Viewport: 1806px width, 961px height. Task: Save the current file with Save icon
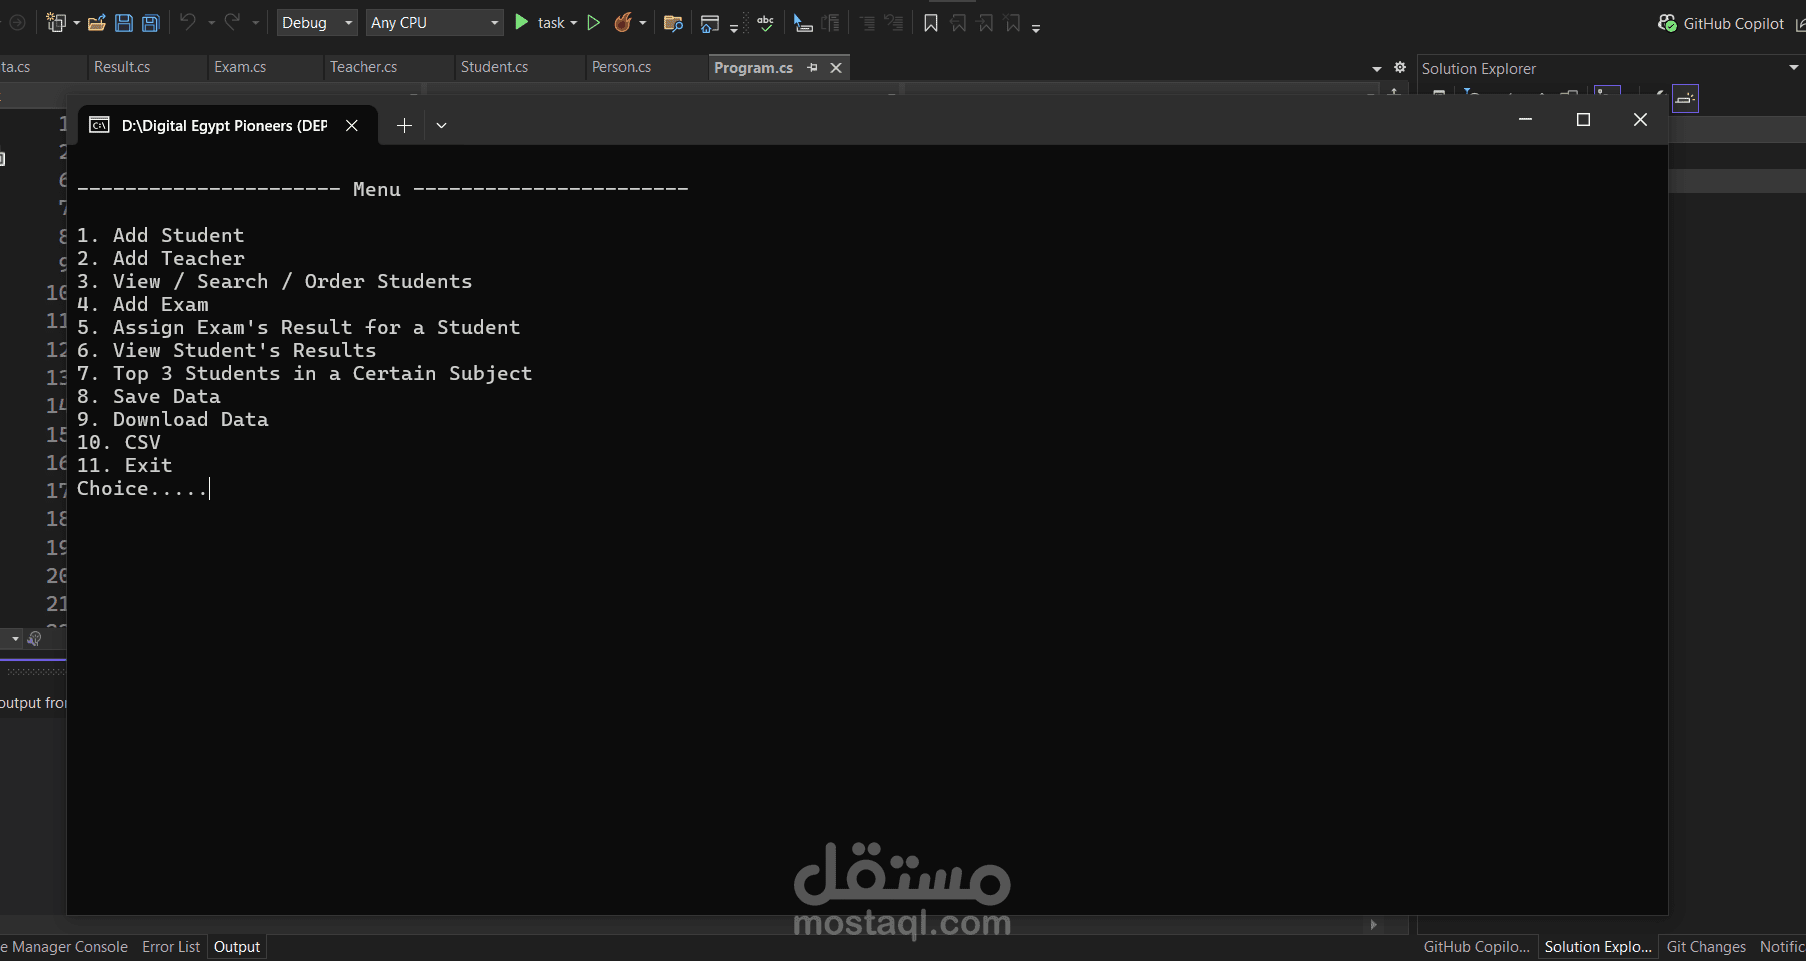(x=124, y=23)
